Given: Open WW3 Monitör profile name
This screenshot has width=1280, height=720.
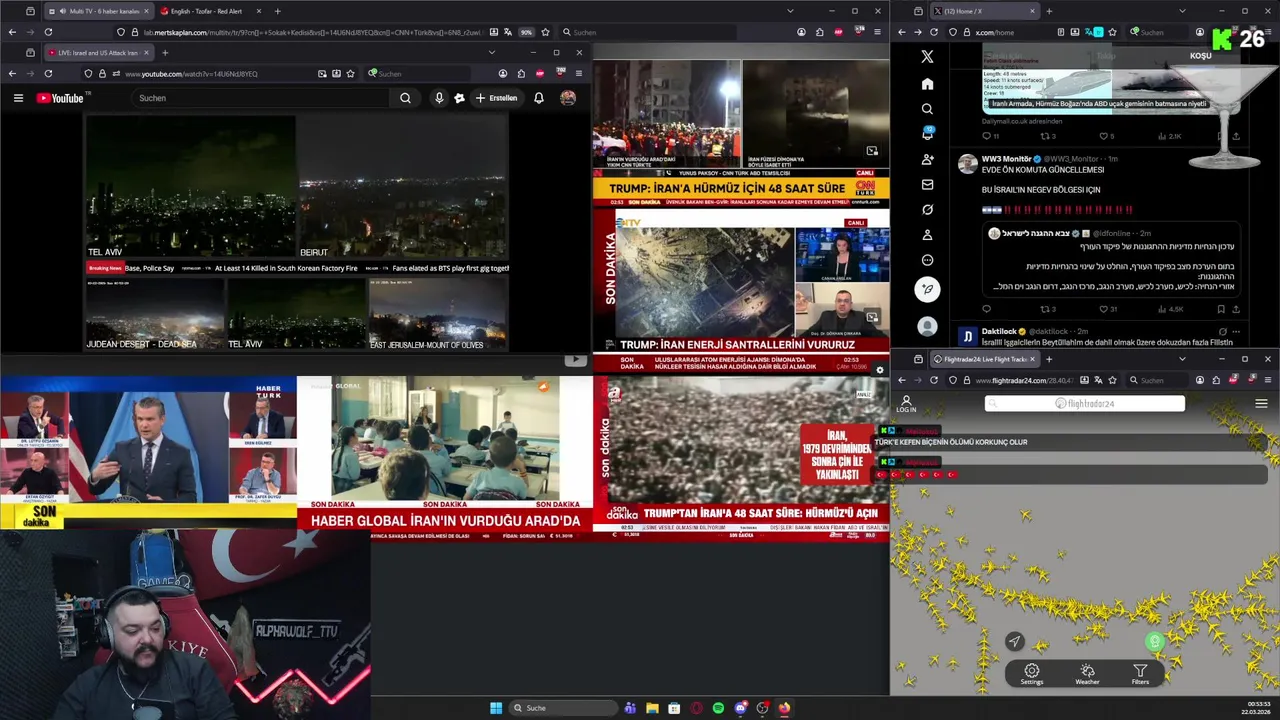Looking at the screenshot, I should pos(1006,159).
